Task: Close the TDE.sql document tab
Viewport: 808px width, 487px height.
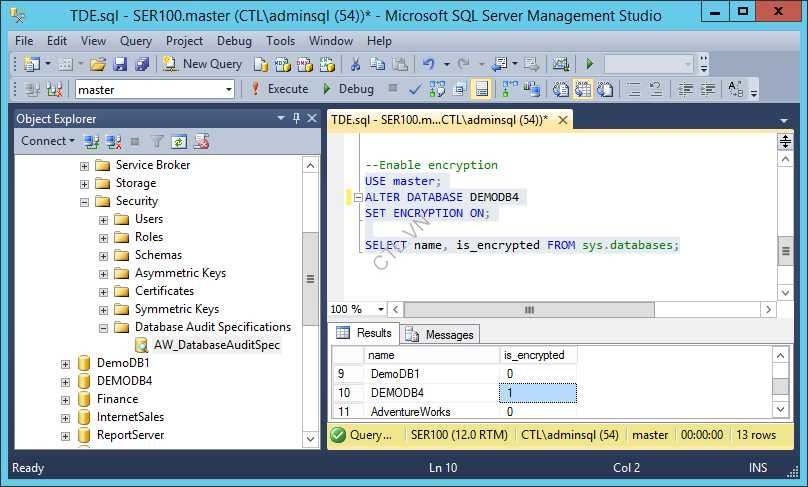Action: [x=563, y=120]
